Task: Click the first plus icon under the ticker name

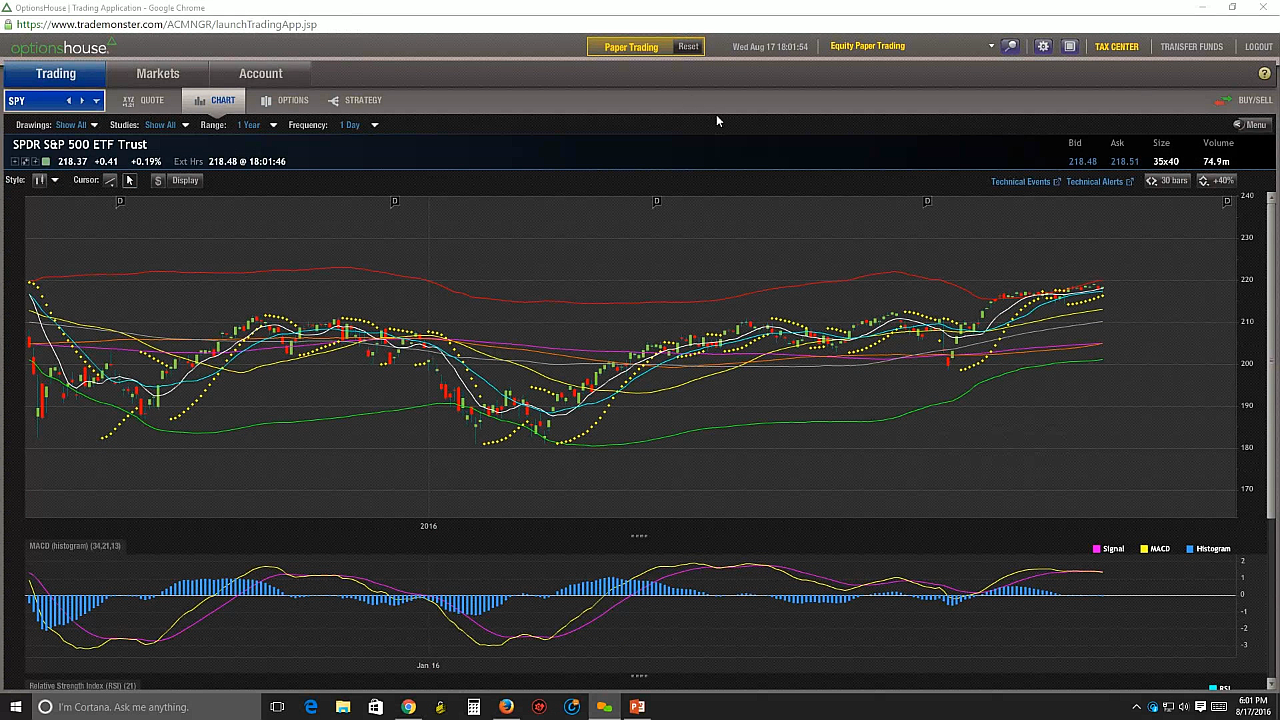Action: 16,161
